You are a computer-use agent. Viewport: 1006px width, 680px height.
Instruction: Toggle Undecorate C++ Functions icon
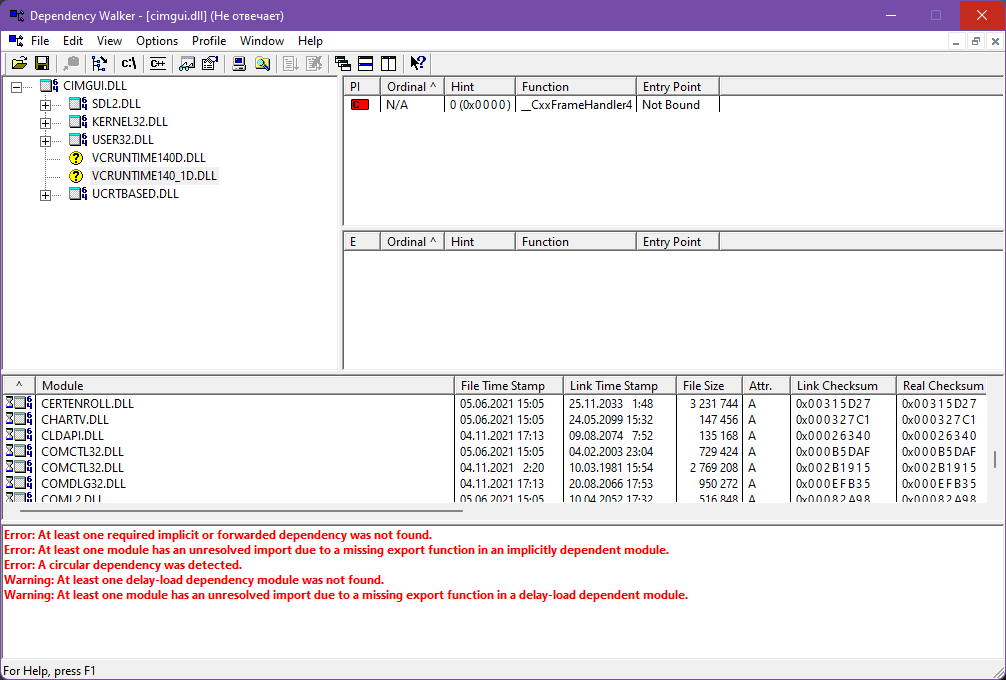pos(156,63)
